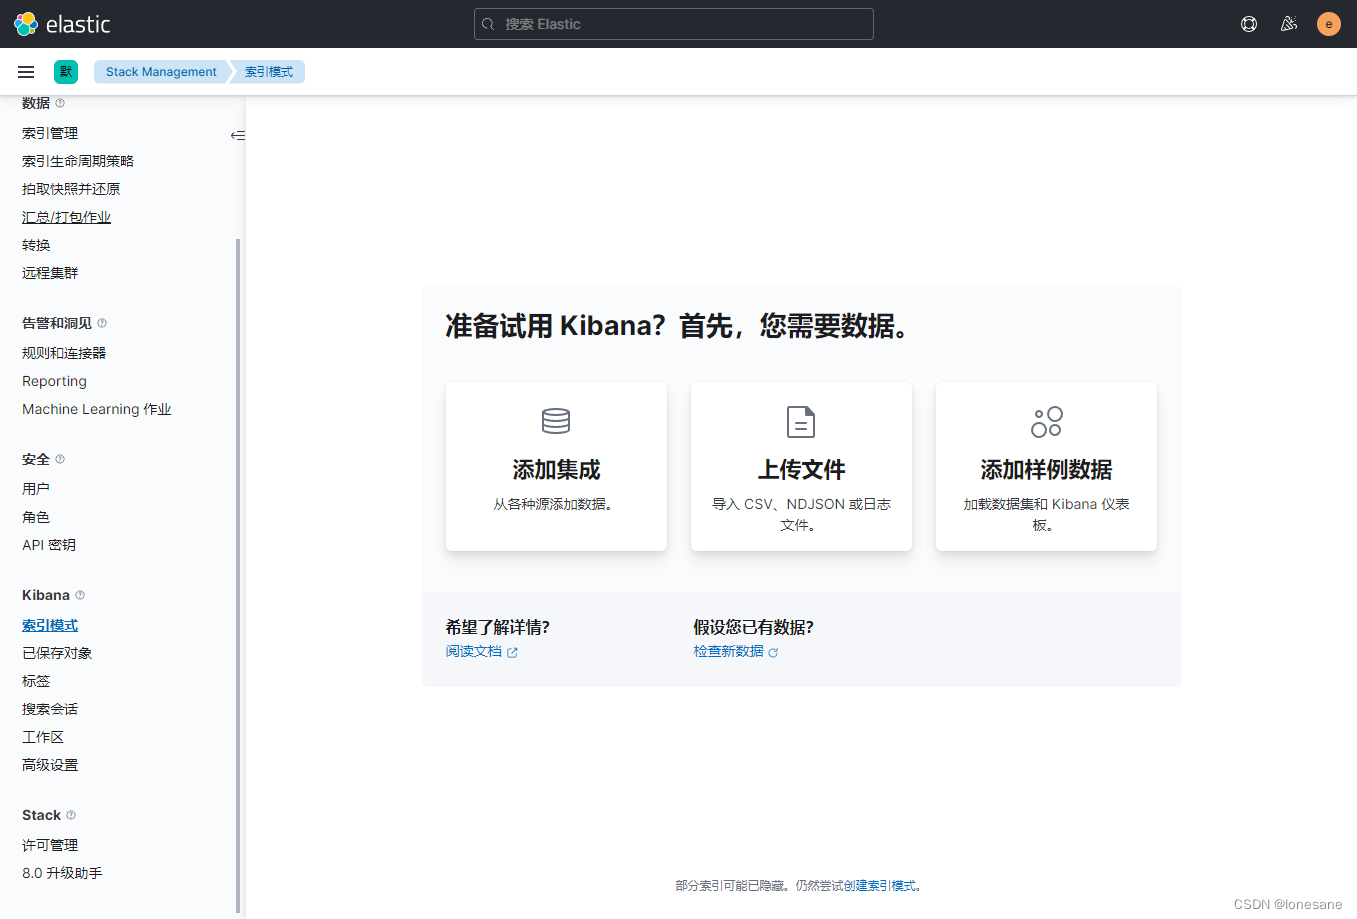1357x919 pixels.
Task: Open 汇总/打包作业 in the sidebar
Action: [x=66, y=217]
